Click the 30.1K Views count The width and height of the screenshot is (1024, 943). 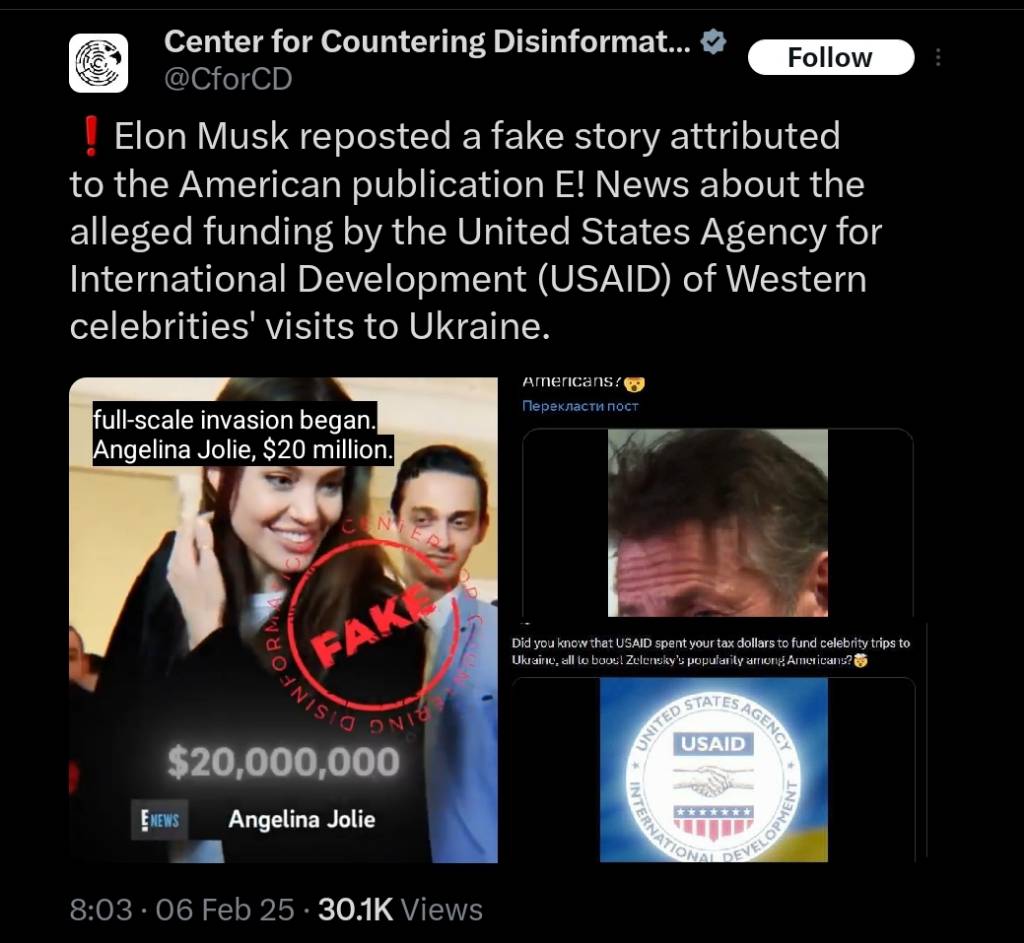tap(400, 909)
